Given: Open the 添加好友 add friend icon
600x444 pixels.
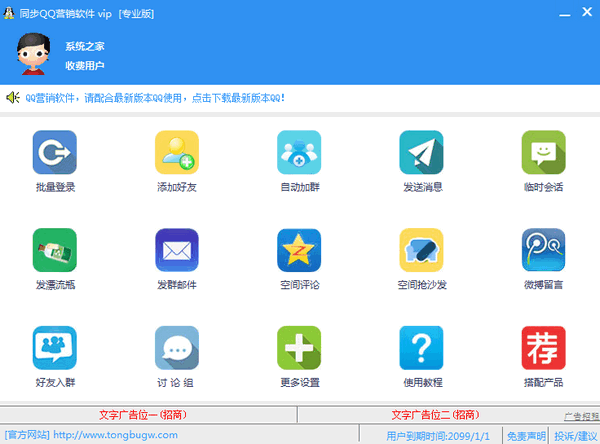Looking at the screenshot, I should 177,152.
